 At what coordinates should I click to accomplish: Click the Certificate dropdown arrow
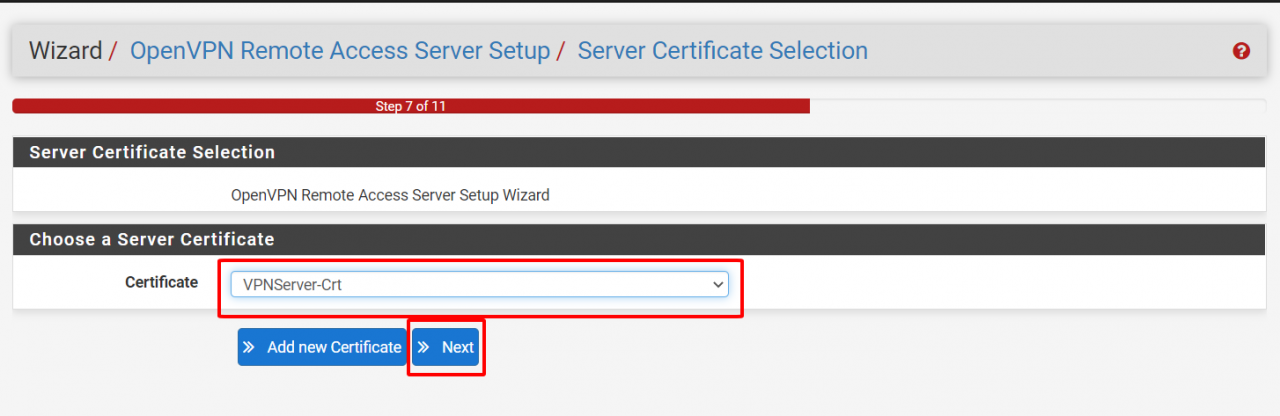(717, 285)
